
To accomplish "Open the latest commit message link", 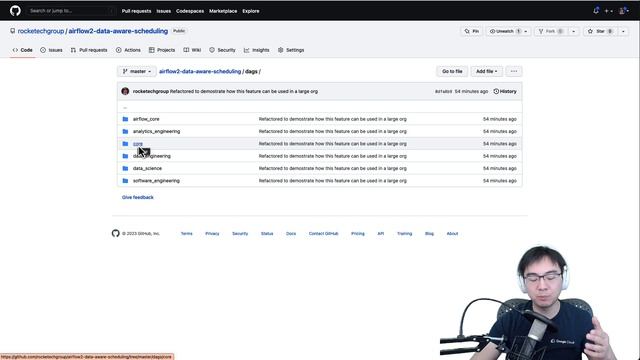I will 244,91.
